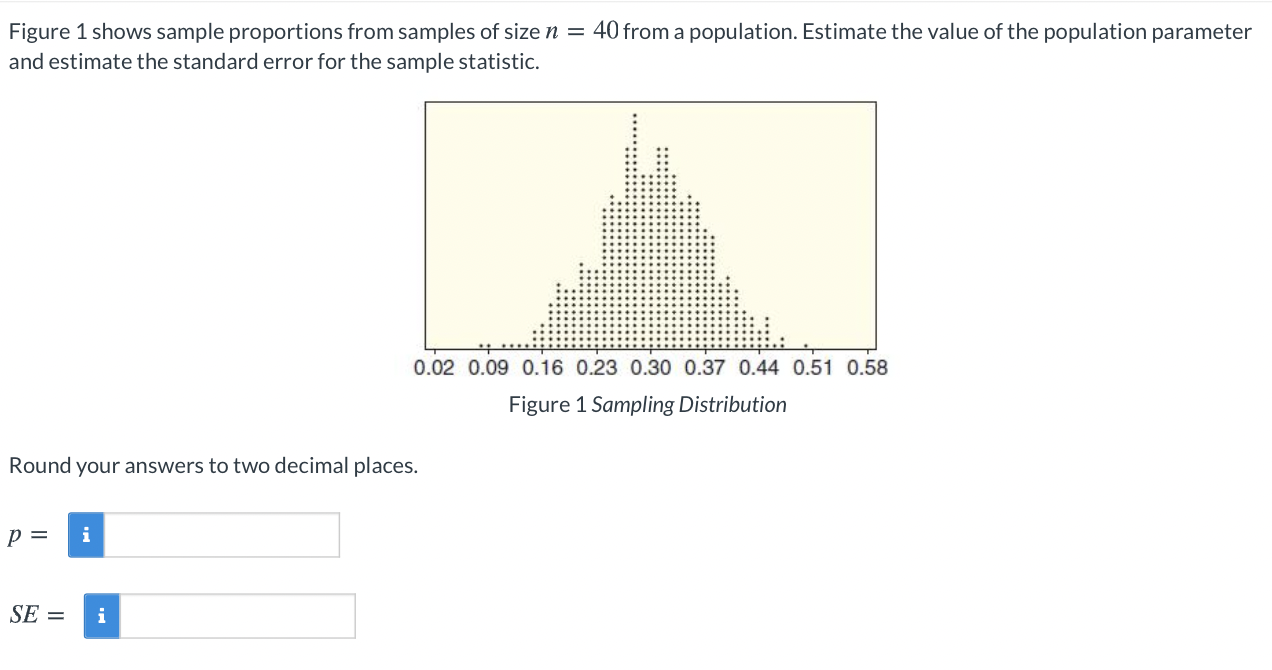Click the 0.16 tick label on the axis

click(544, 367)
